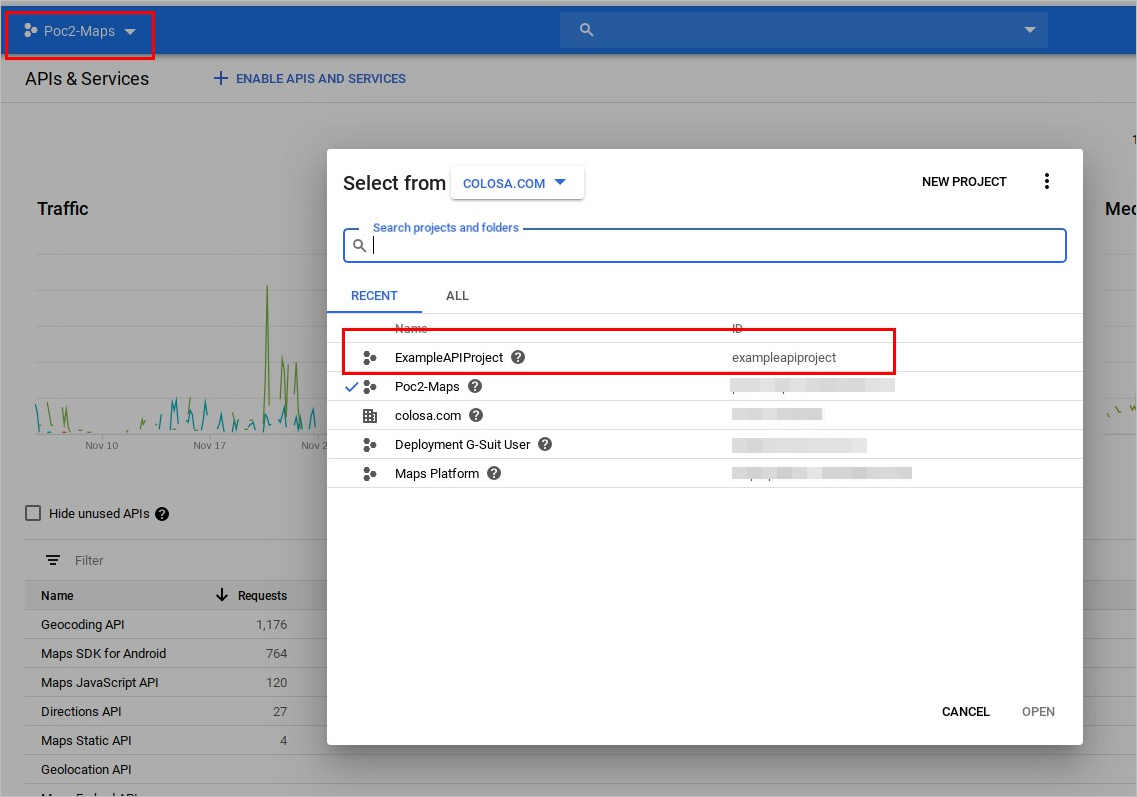Select the RECENT tab

point(374,295)
